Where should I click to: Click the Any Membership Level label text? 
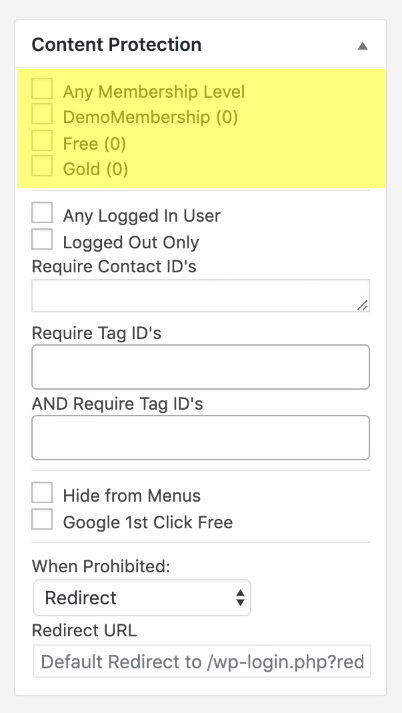pyautogui.click(x=154, y=92)
